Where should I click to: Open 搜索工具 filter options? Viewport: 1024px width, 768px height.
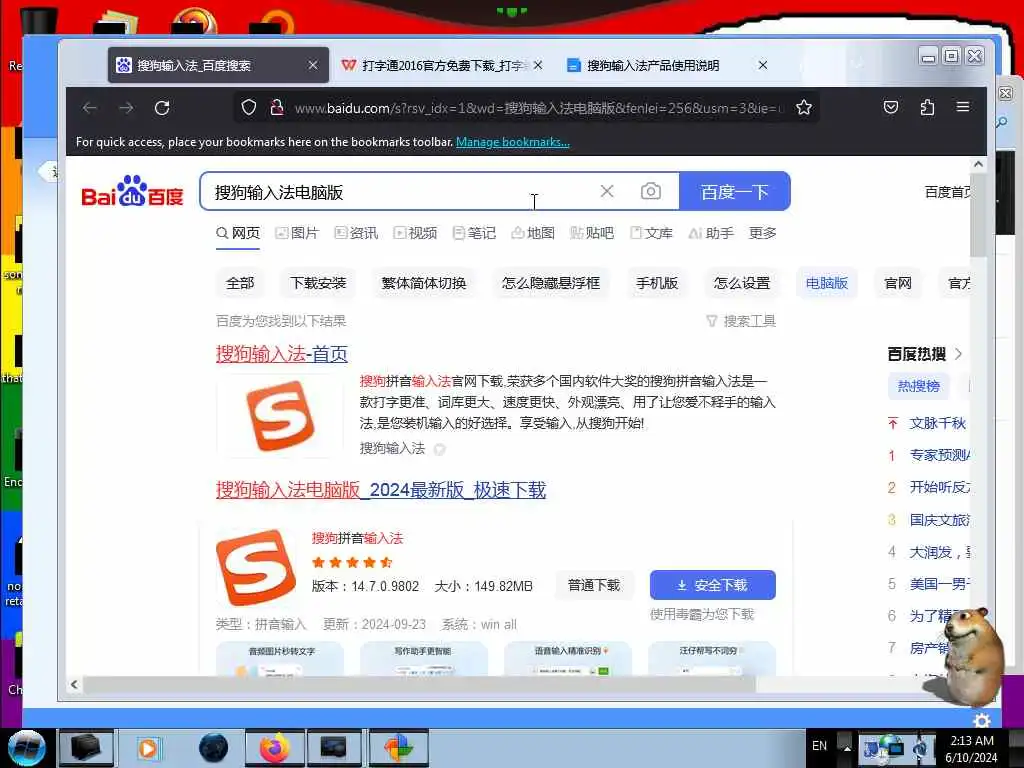(741, 321)
